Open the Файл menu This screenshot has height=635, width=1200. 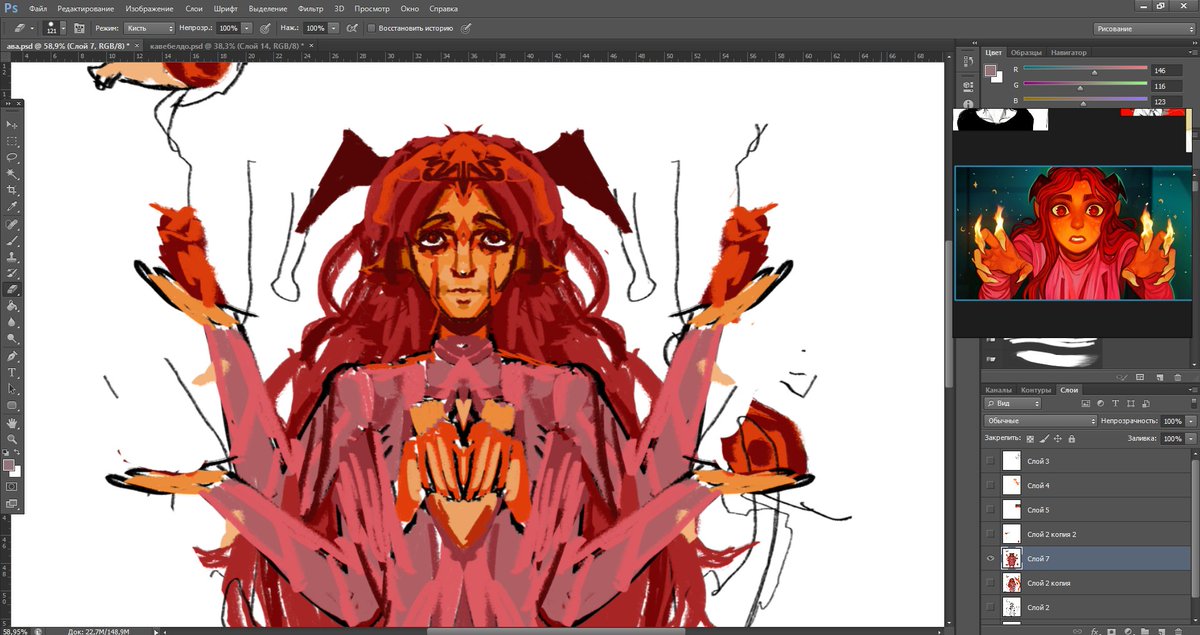click(x=38, y=8)
